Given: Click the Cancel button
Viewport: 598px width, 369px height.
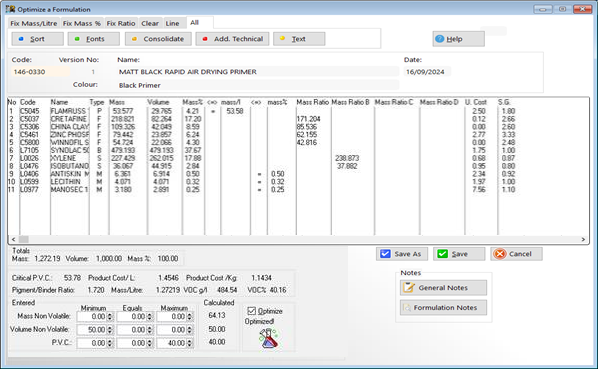Looking at the screenshot, I should [x=516, y=254].
